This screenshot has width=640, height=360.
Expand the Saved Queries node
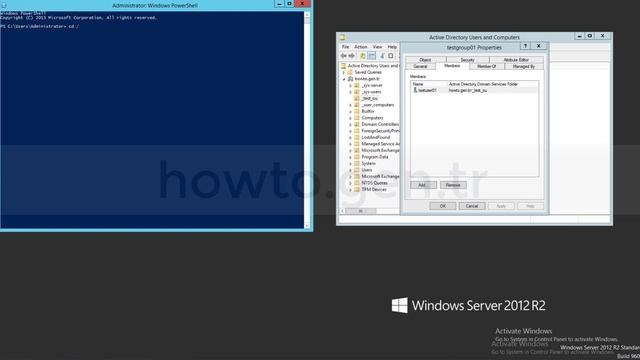(x=344, y=72)
